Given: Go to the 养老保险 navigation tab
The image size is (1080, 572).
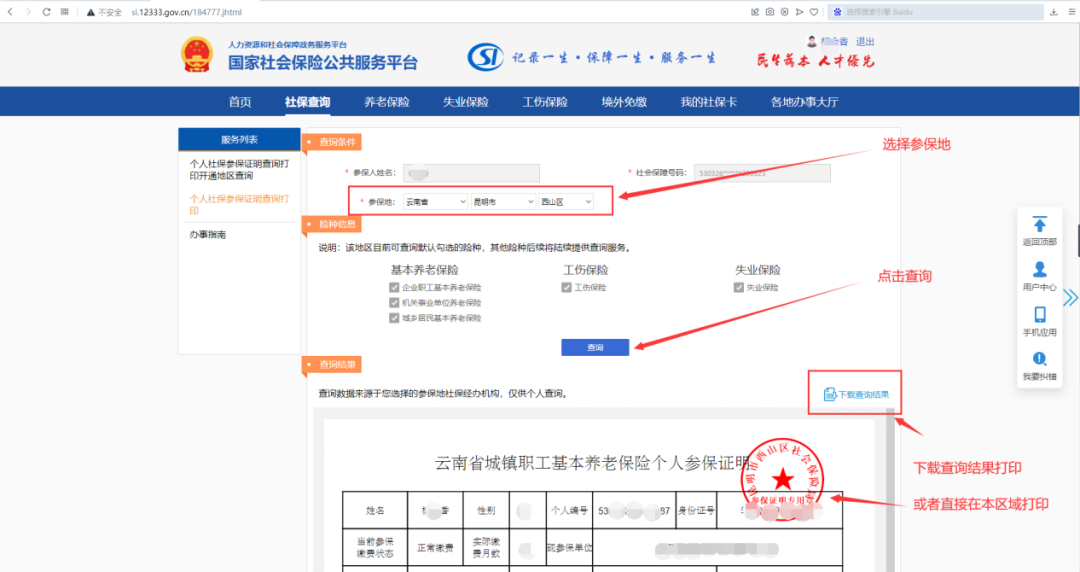Looking at the screenshot, I should point(386,102).
